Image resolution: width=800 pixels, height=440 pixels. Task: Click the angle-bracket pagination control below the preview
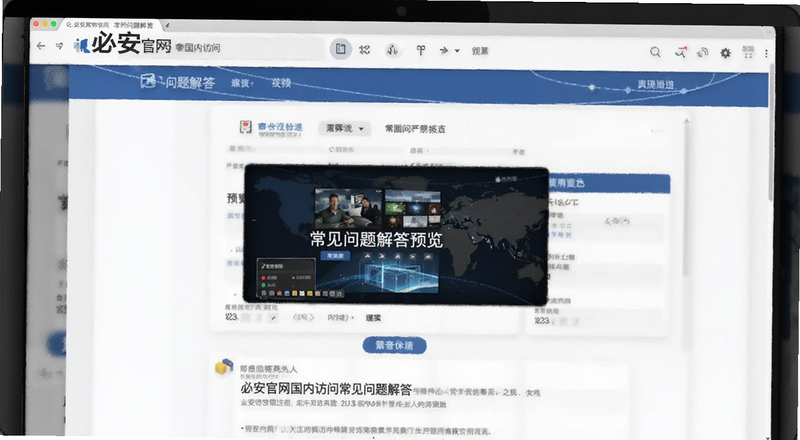click(x=303, y=317)
